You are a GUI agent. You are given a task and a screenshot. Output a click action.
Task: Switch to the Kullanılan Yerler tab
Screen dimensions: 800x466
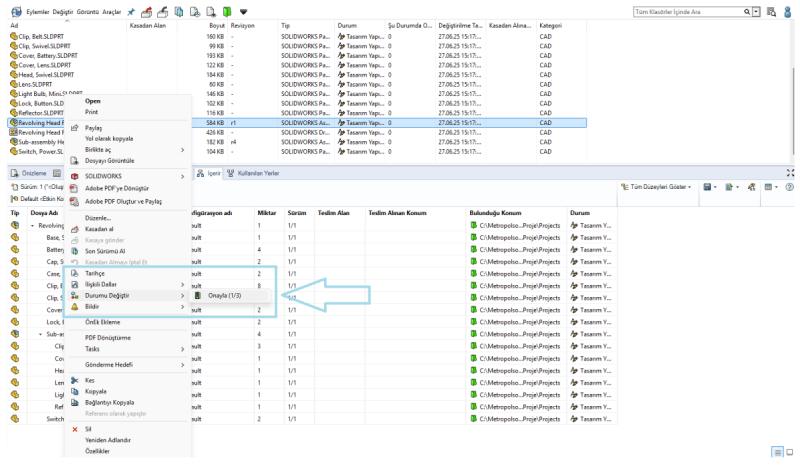pos(254,174)
